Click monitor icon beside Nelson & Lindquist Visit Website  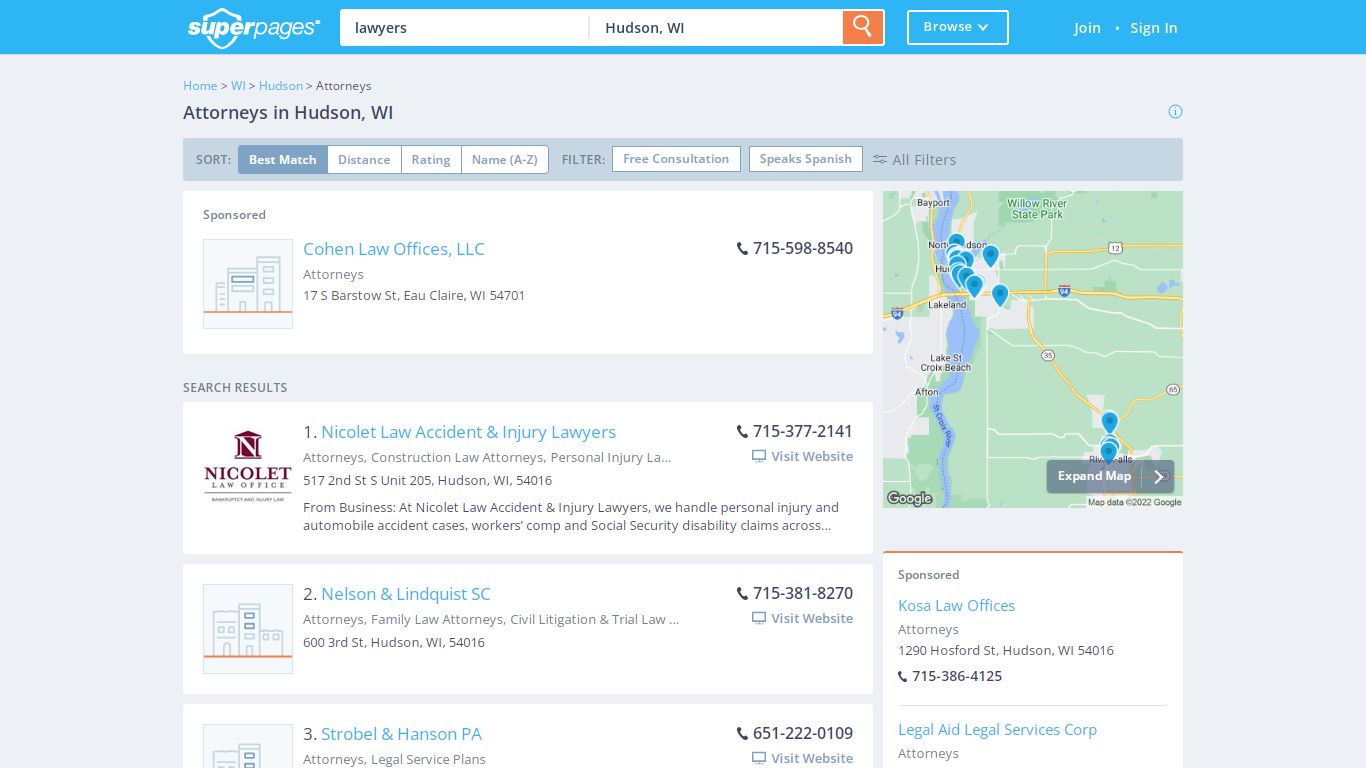tap(759, 618)
